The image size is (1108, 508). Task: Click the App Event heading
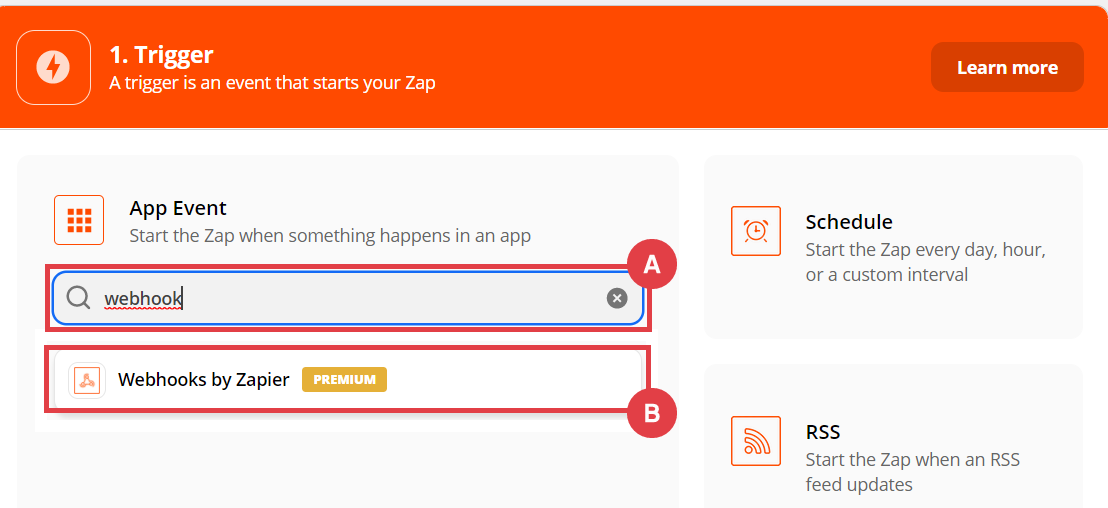pyautogui.click(x=178, y=208)
